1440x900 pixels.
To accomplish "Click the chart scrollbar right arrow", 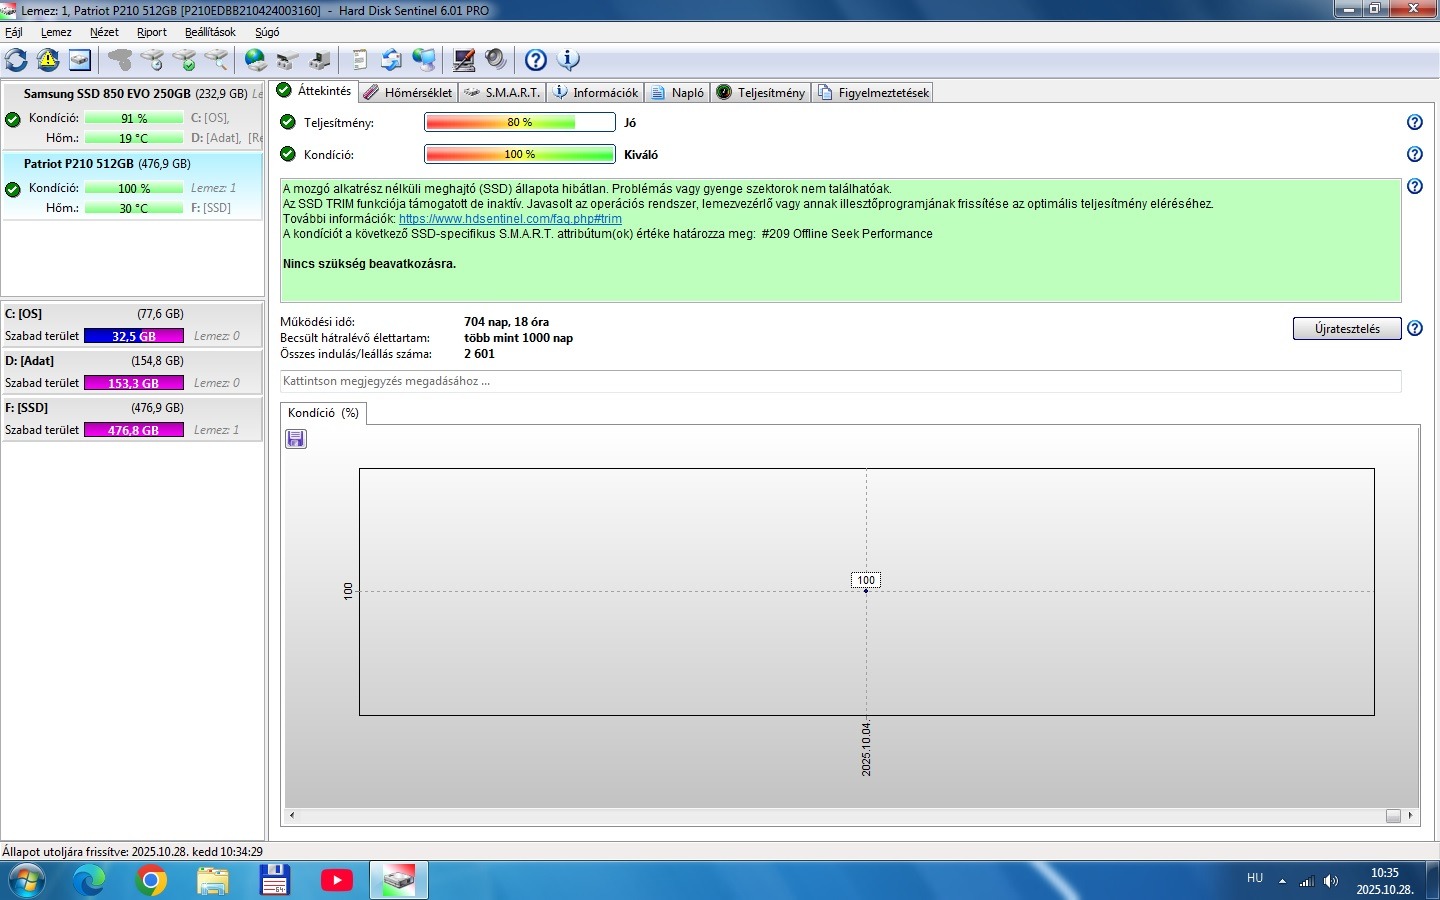I will coord(1410,816).
